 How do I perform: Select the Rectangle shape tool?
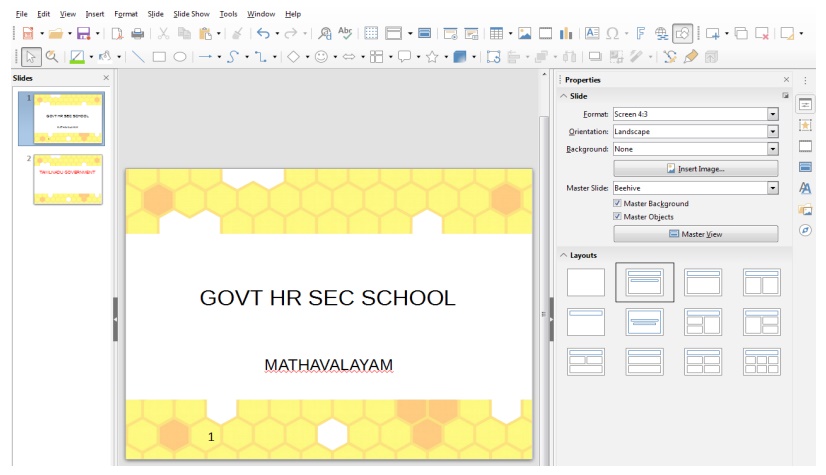pos(159,57)
